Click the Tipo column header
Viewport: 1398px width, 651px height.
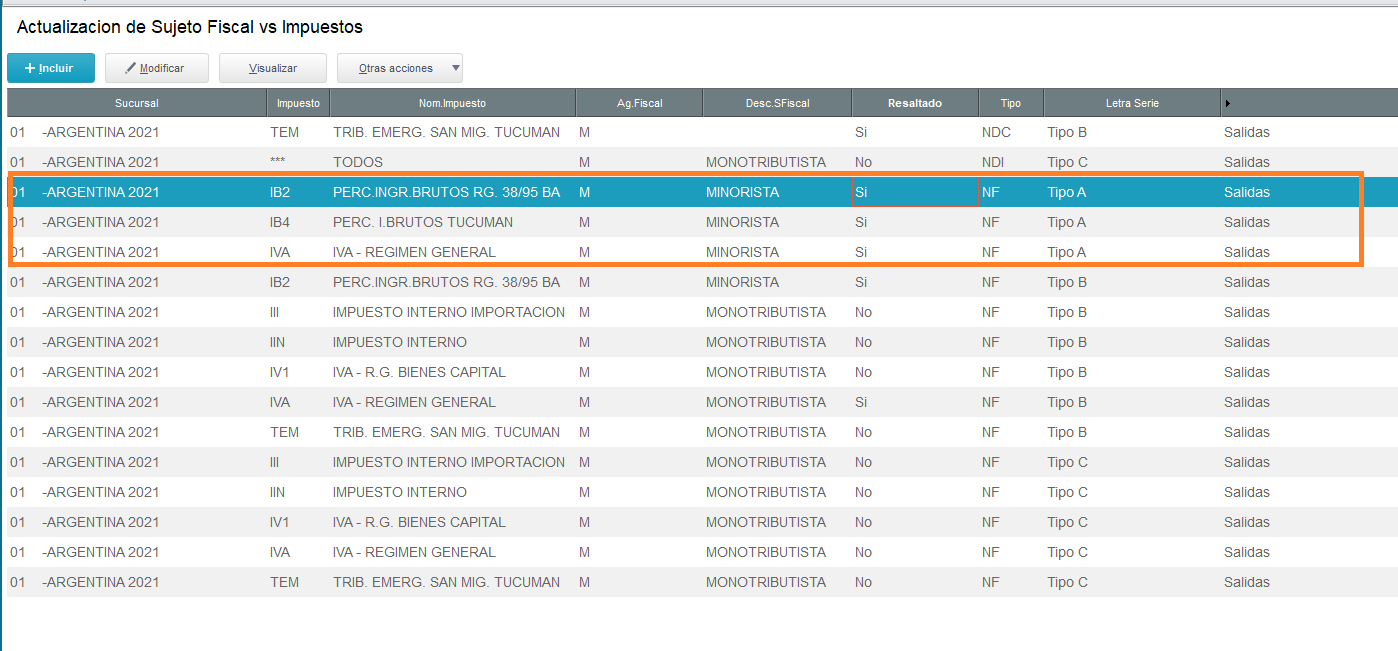tap(1011, 103)
